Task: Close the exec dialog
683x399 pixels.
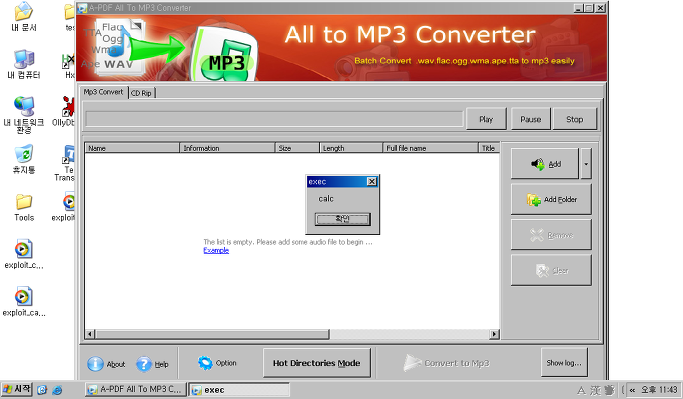Action: tap(372, 182)
